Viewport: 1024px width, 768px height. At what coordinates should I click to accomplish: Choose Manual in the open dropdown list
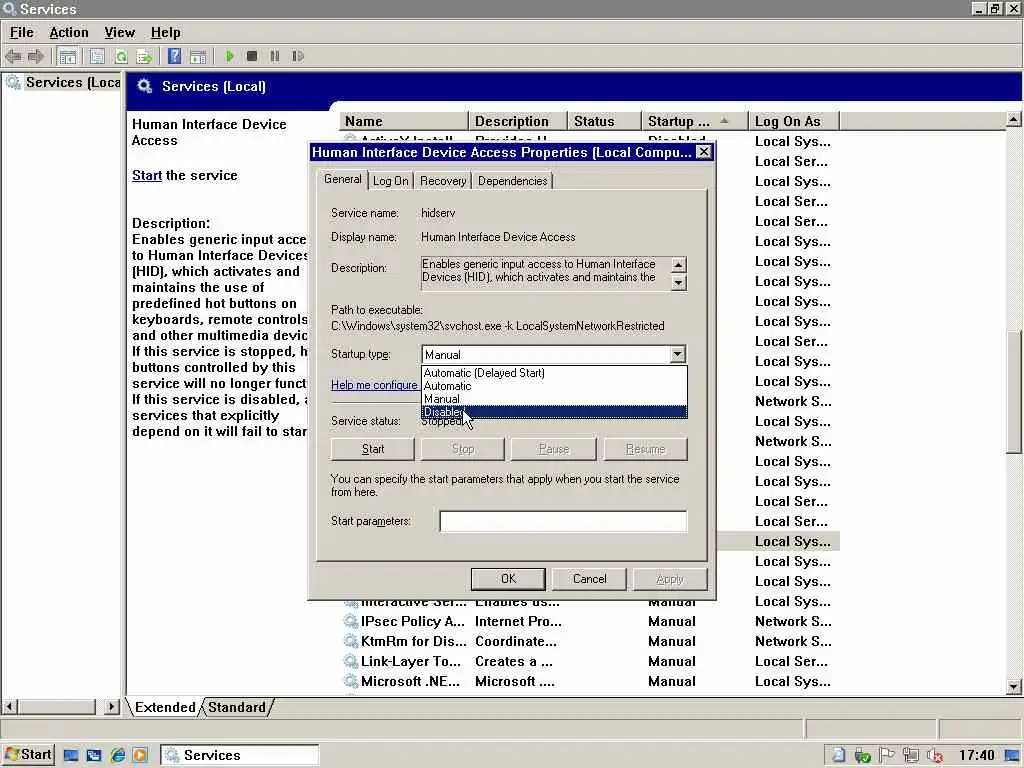554,399
